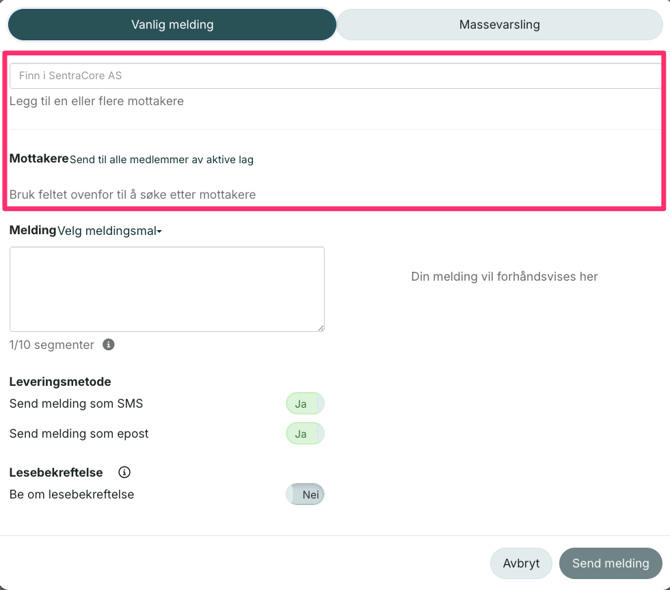Click the info icon beside segment counter
The image size is (670, 590).
pos(108,345)
